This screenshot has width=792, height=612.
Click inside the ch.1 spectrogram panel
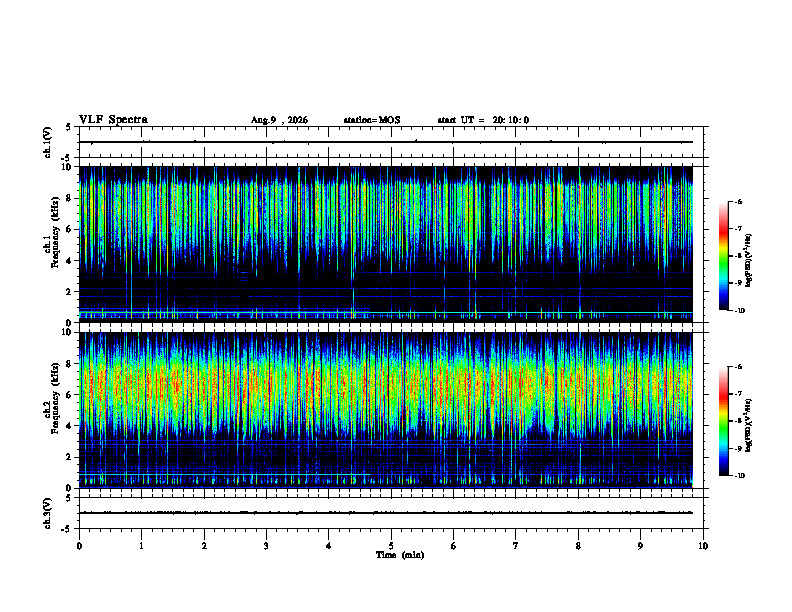(x=386, y=244)
